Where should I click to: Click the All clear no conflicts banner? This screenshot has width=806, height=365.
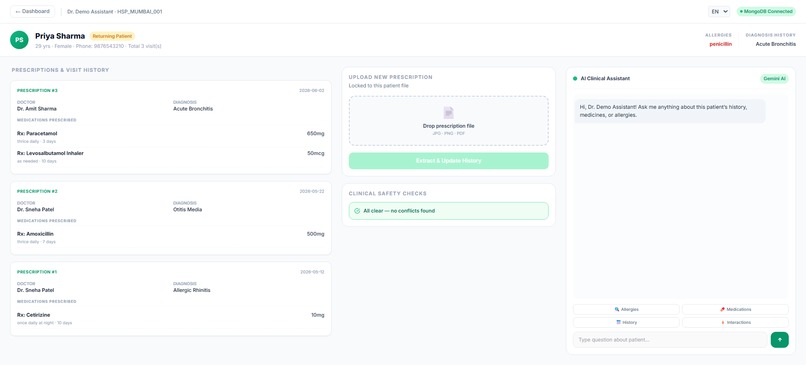tap(449, 211)
